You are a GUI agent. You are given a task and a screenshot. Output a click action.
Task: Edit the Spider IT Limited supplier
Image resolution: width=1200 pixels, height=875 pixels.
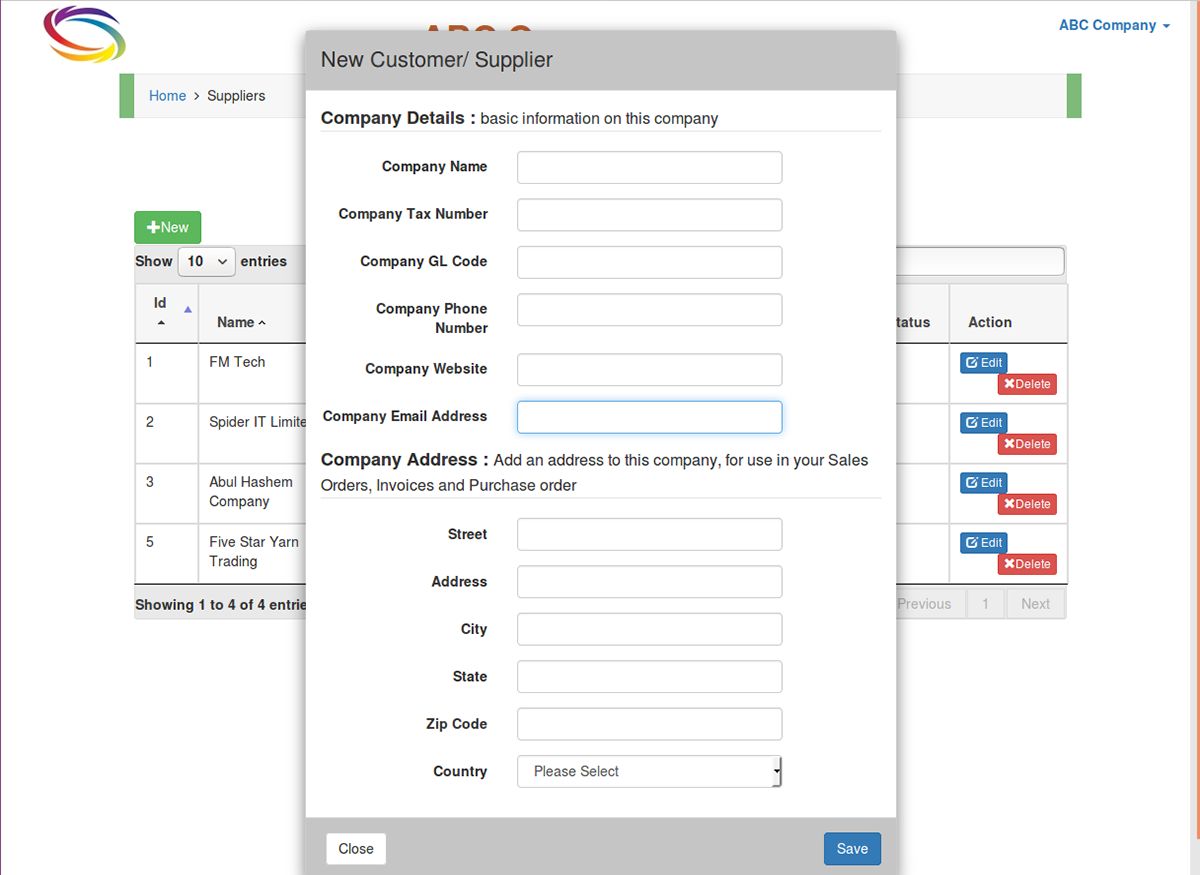[x=984, y=423]
